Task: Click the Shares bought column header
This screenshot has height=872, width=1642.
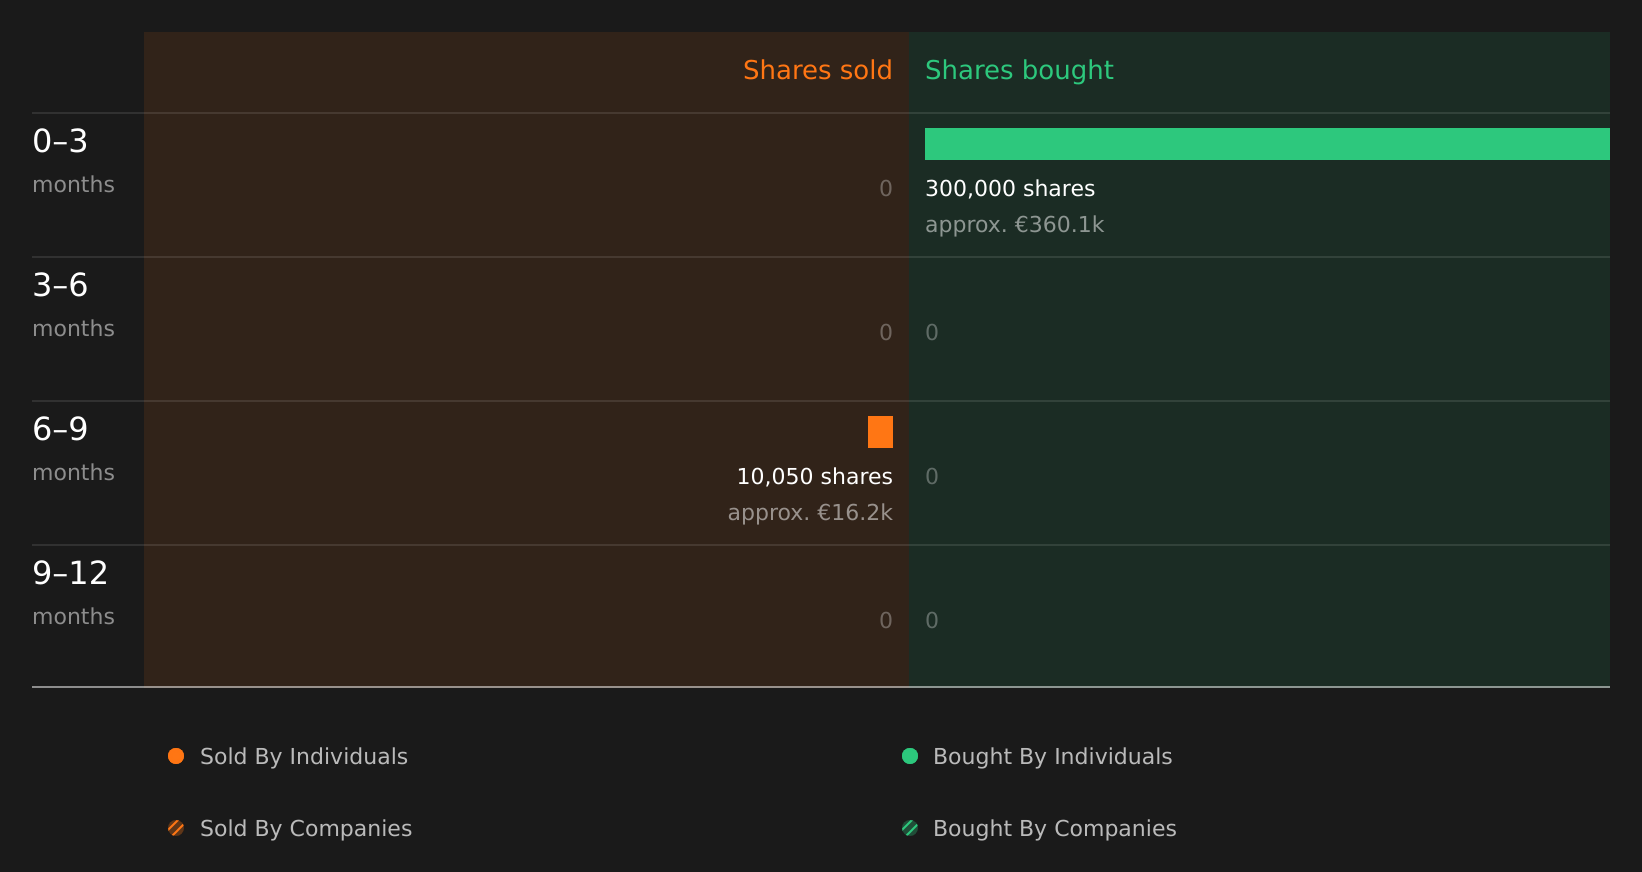Action: click(x=1019, y=70)
